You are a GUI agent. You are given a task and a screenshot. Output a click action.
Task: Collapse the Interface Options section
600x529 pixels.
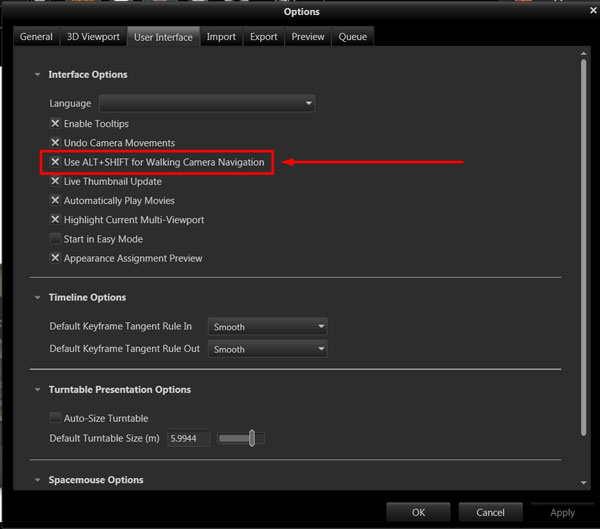[x=38, y=75]
